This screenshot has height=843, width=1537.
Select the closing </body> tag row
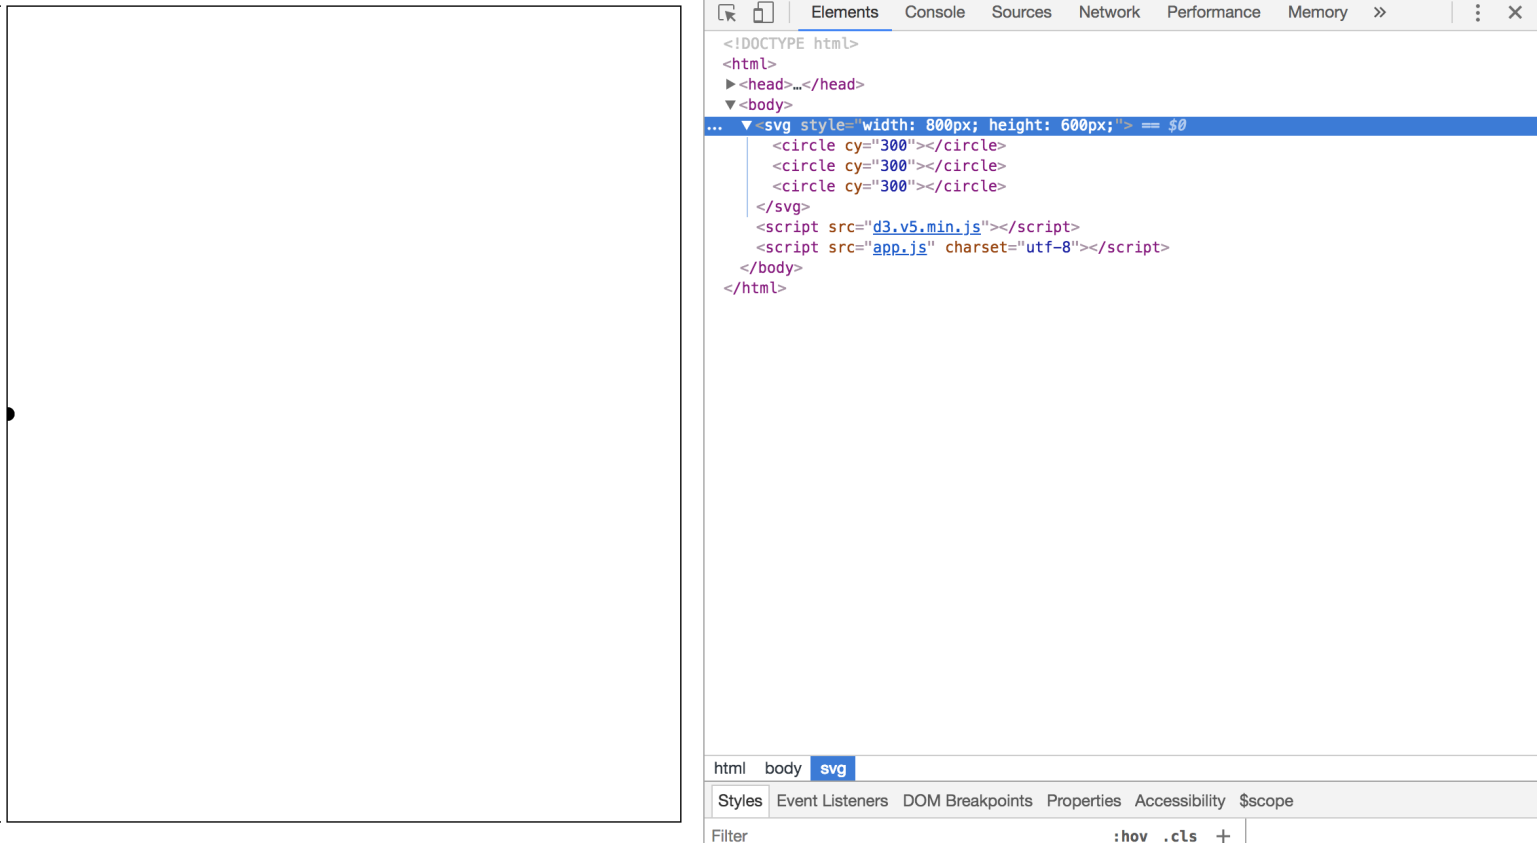tap(771, 268)
